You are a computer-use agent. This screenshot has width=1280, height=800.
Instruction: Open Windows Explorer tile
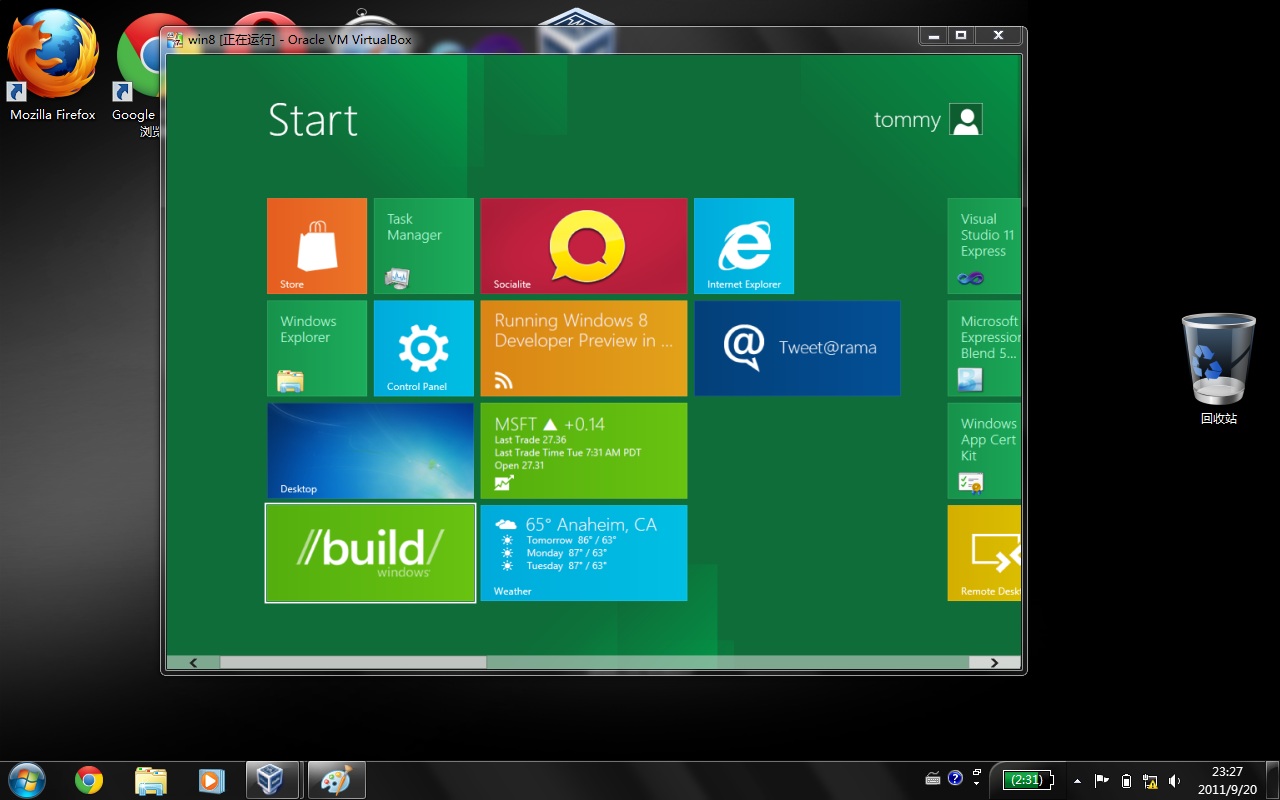tap(316, 348)
